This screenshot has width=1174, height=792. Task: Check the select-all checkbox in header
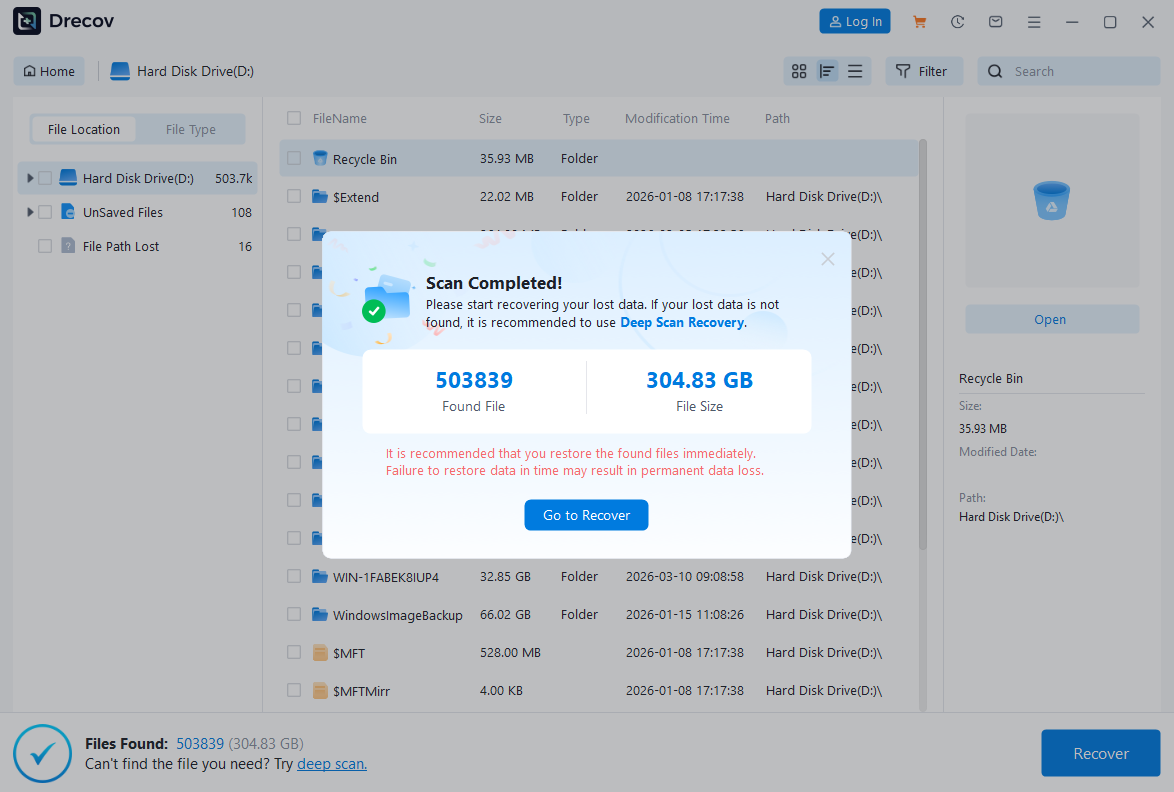(294, 118)
